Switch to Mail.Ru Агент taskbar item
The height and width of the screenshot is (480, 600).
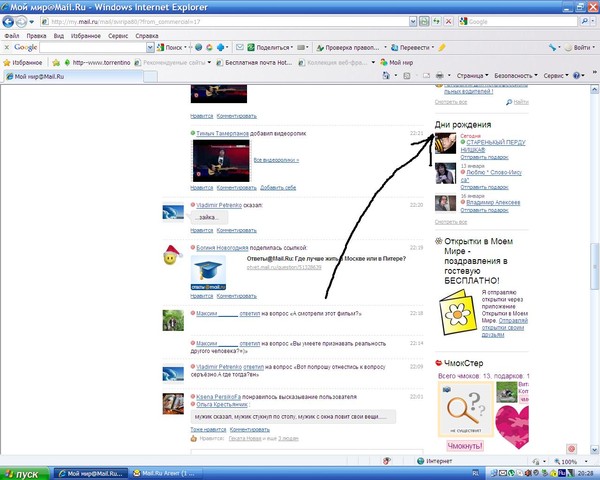click(x=165, y=473)
